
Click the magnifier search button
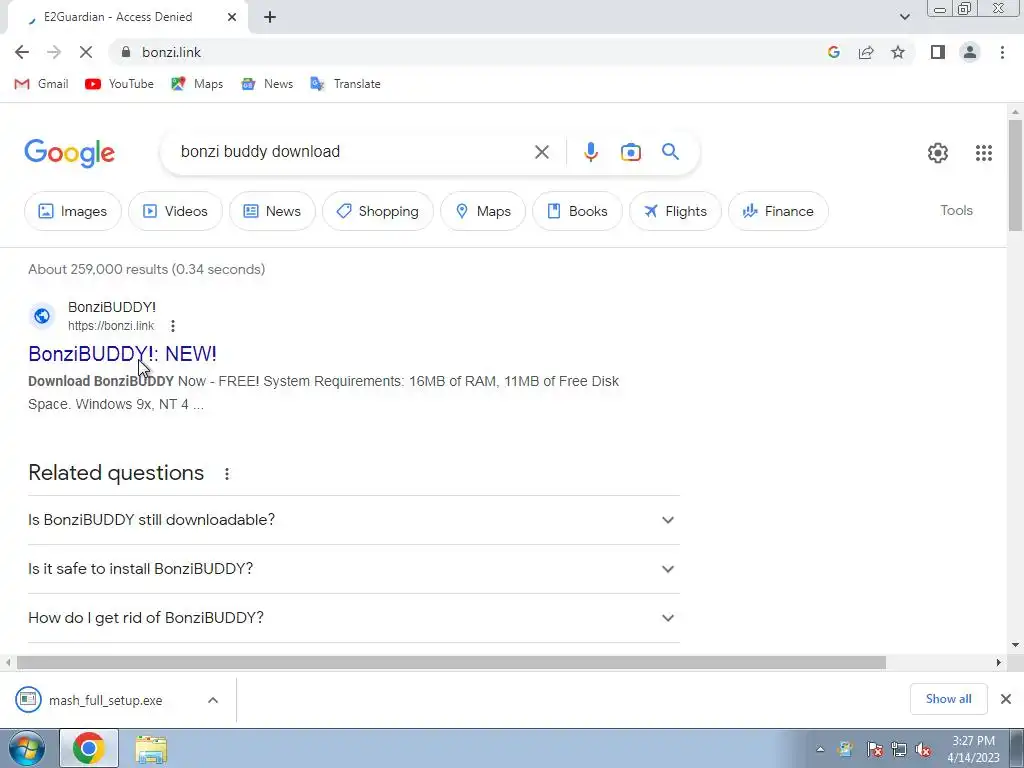tap(670, 152)
